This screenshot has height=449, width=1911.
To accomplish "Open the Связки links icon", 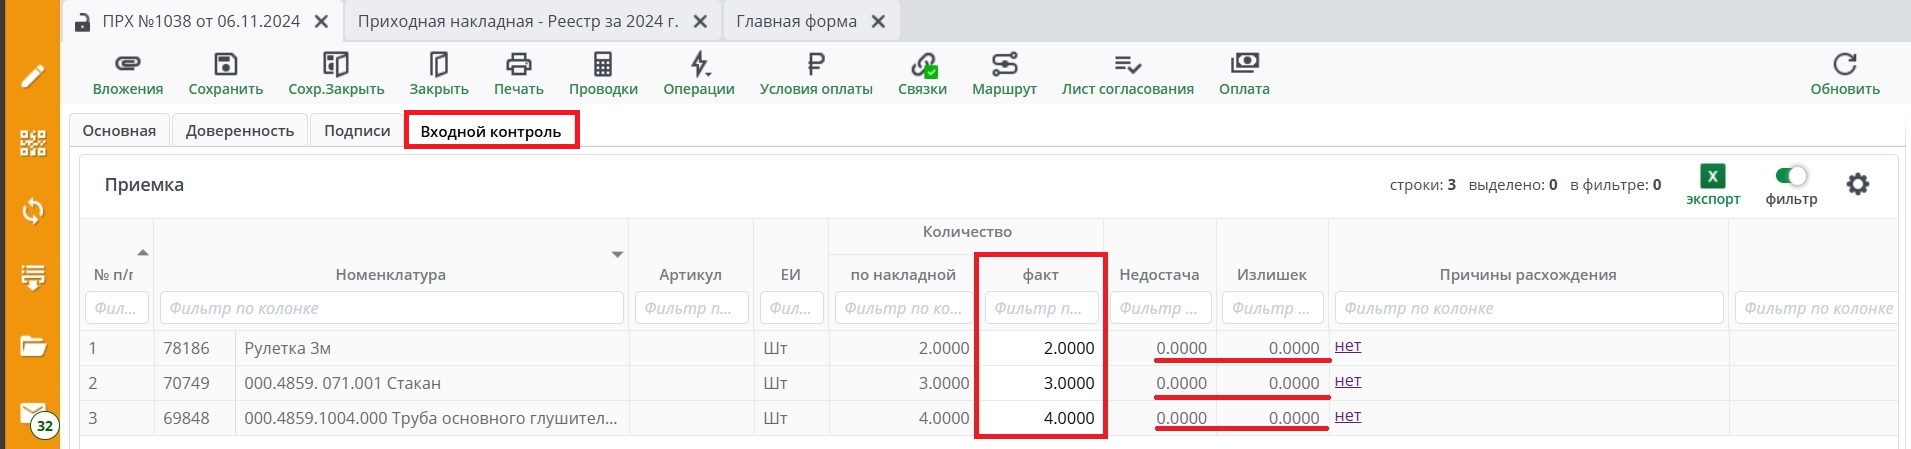I will click(922, 65).
